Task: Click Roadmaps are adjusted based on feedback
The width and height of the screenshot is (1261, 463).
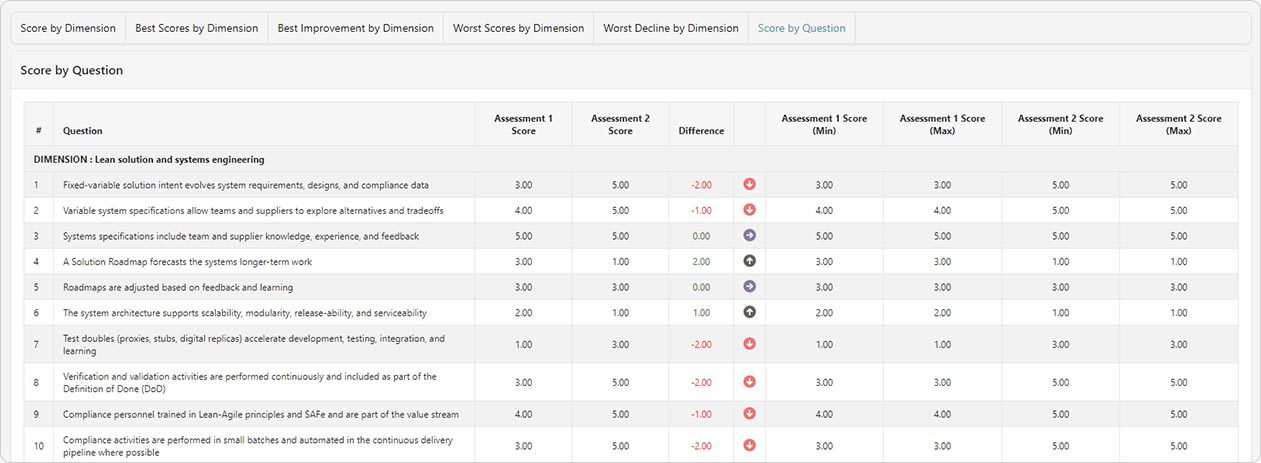Action: click(x=178, y=287)
